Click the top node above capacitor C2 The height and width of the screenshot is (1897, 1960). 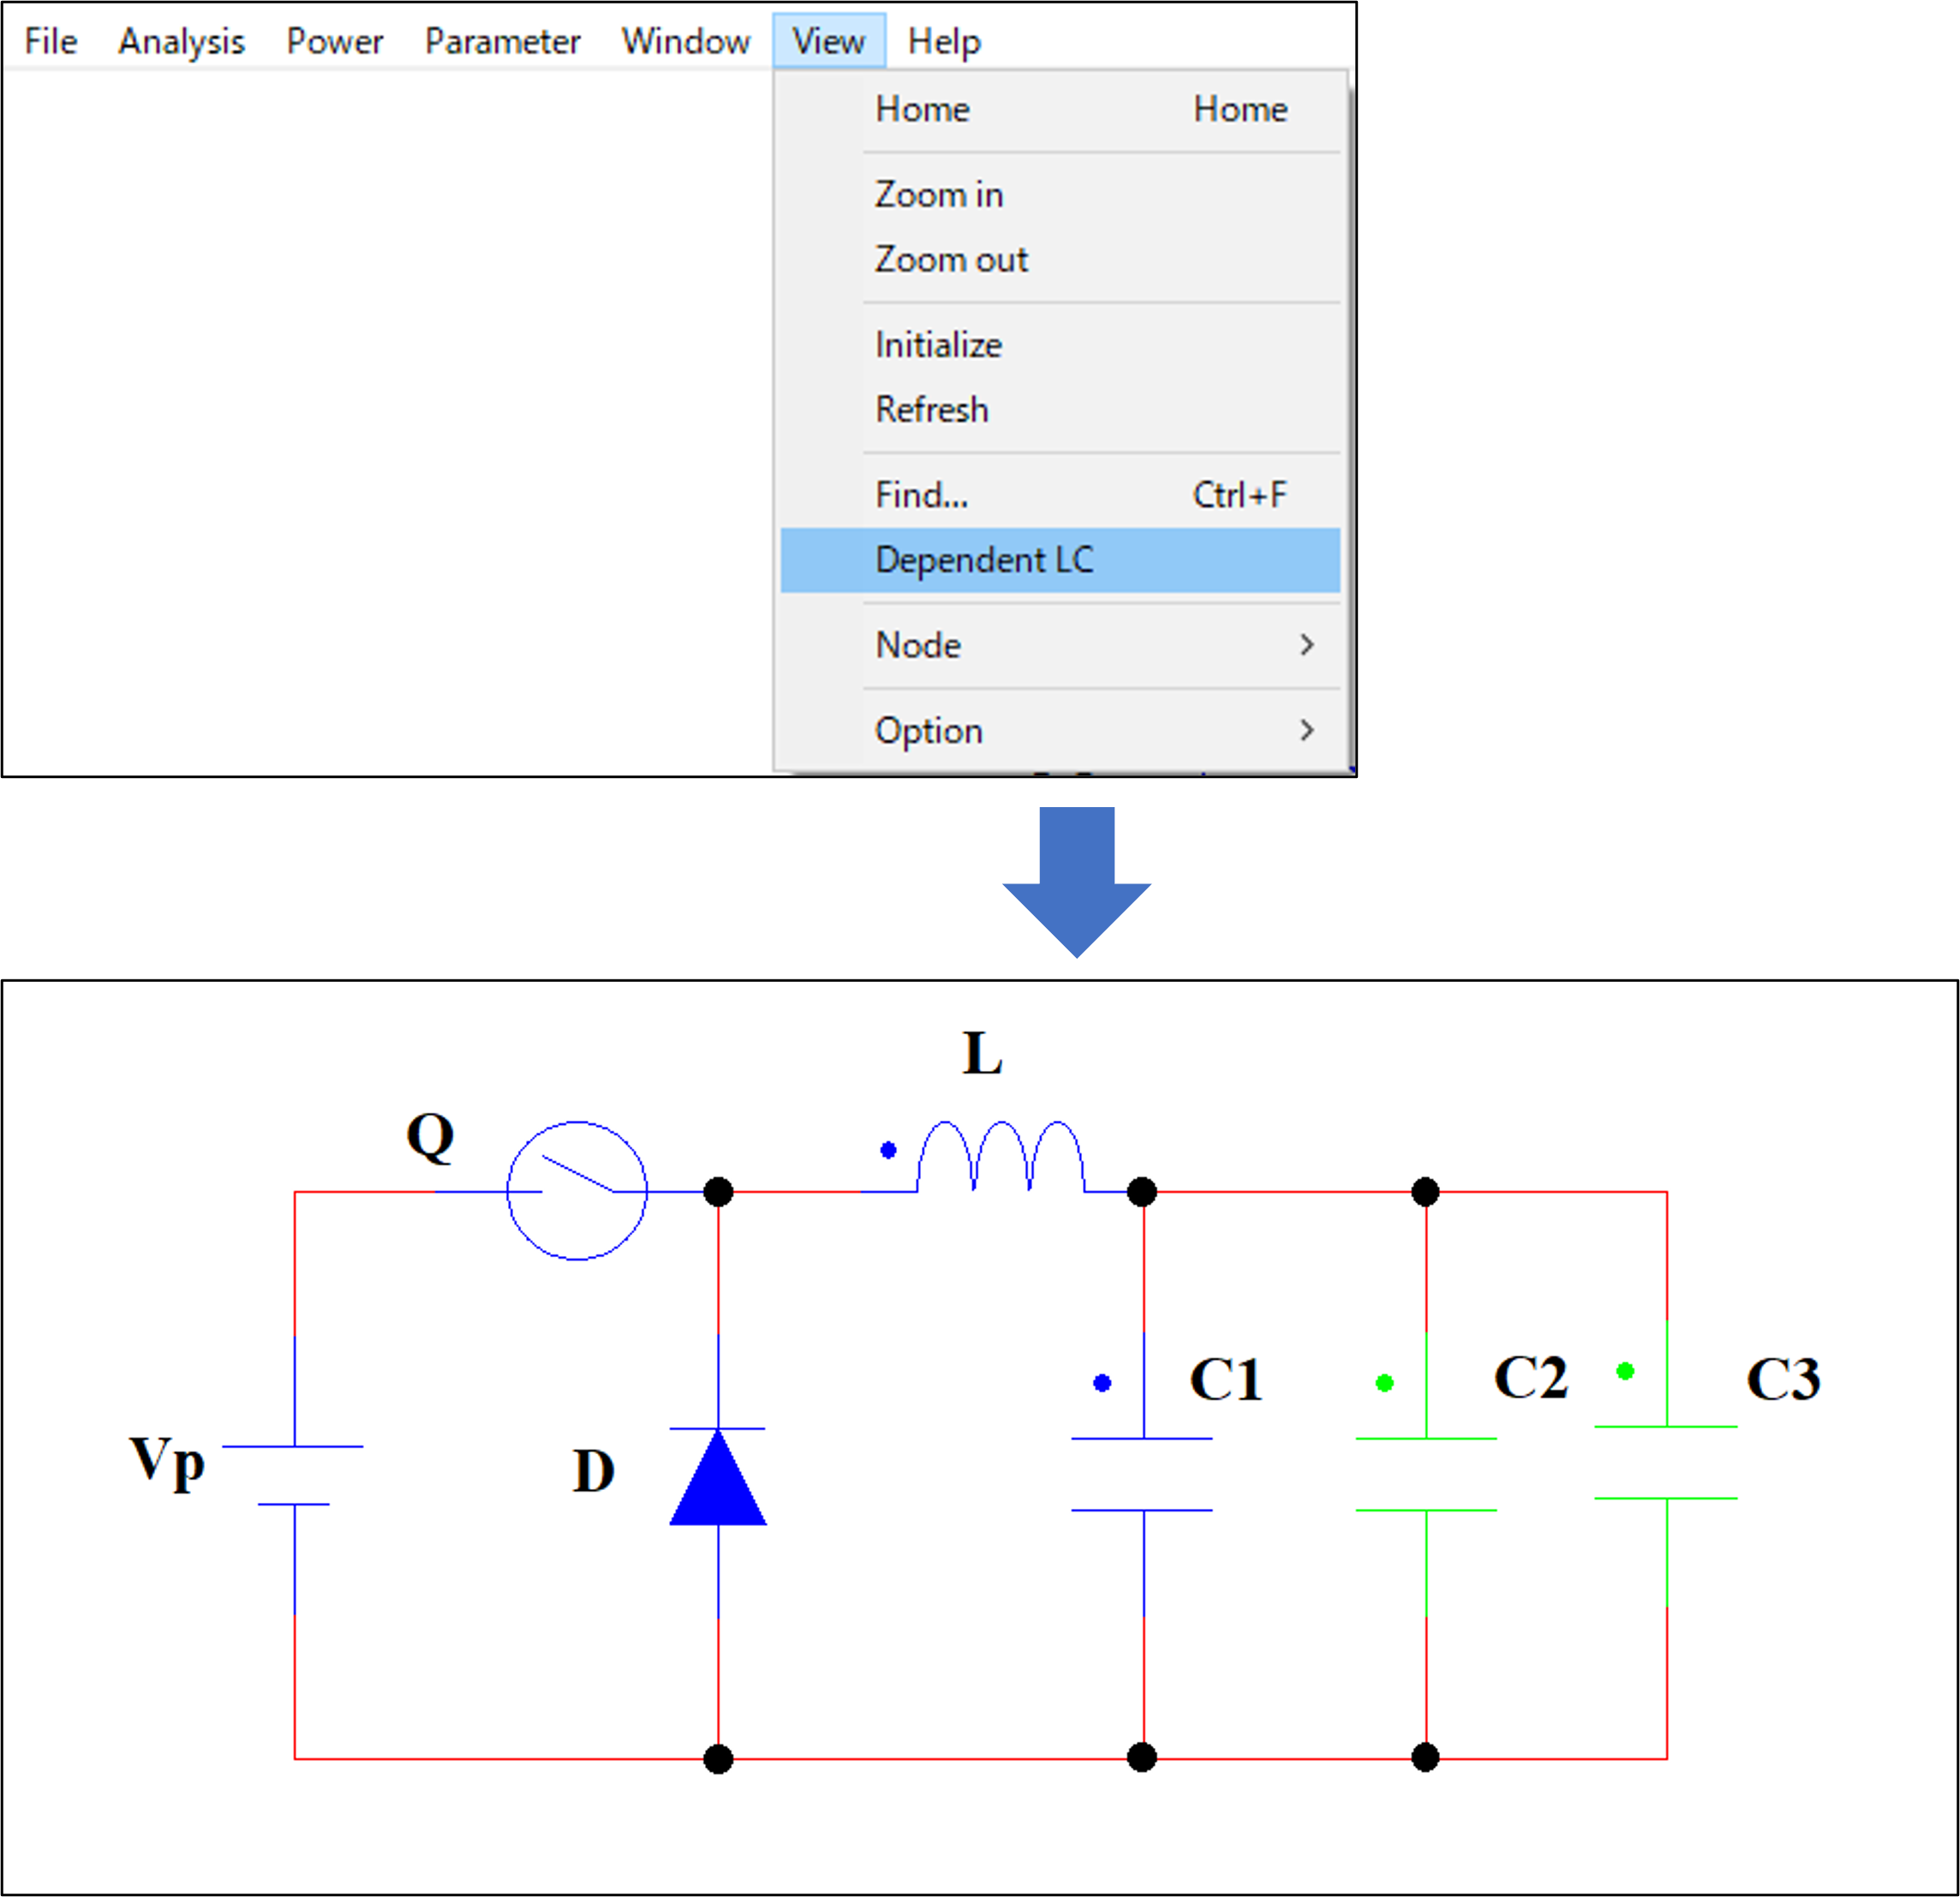tap(1425, 1192)
